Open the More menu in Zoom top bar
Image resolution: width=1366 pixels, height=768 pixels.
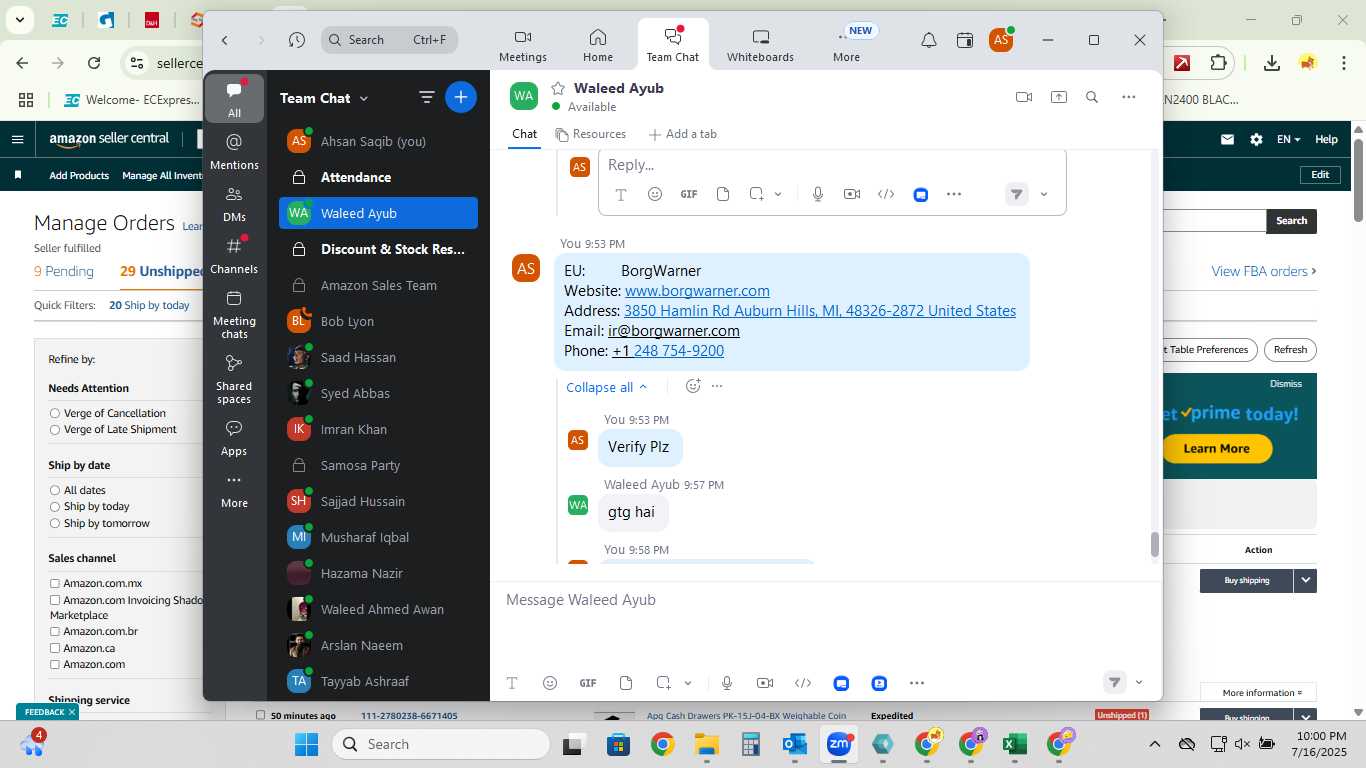click(x=846, y=46)
